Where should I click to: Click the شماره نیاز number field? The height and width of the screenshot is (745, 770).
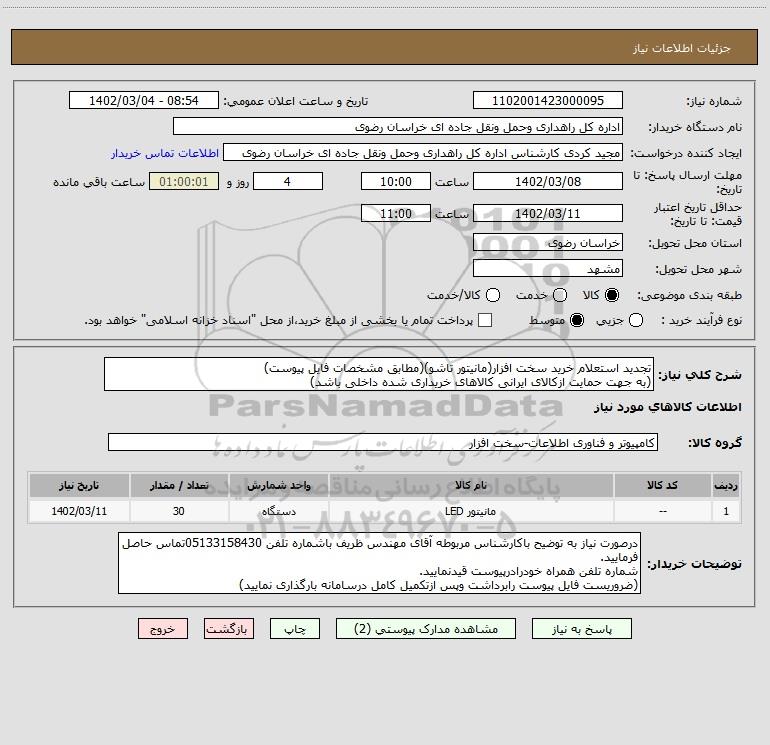point(546,101)
